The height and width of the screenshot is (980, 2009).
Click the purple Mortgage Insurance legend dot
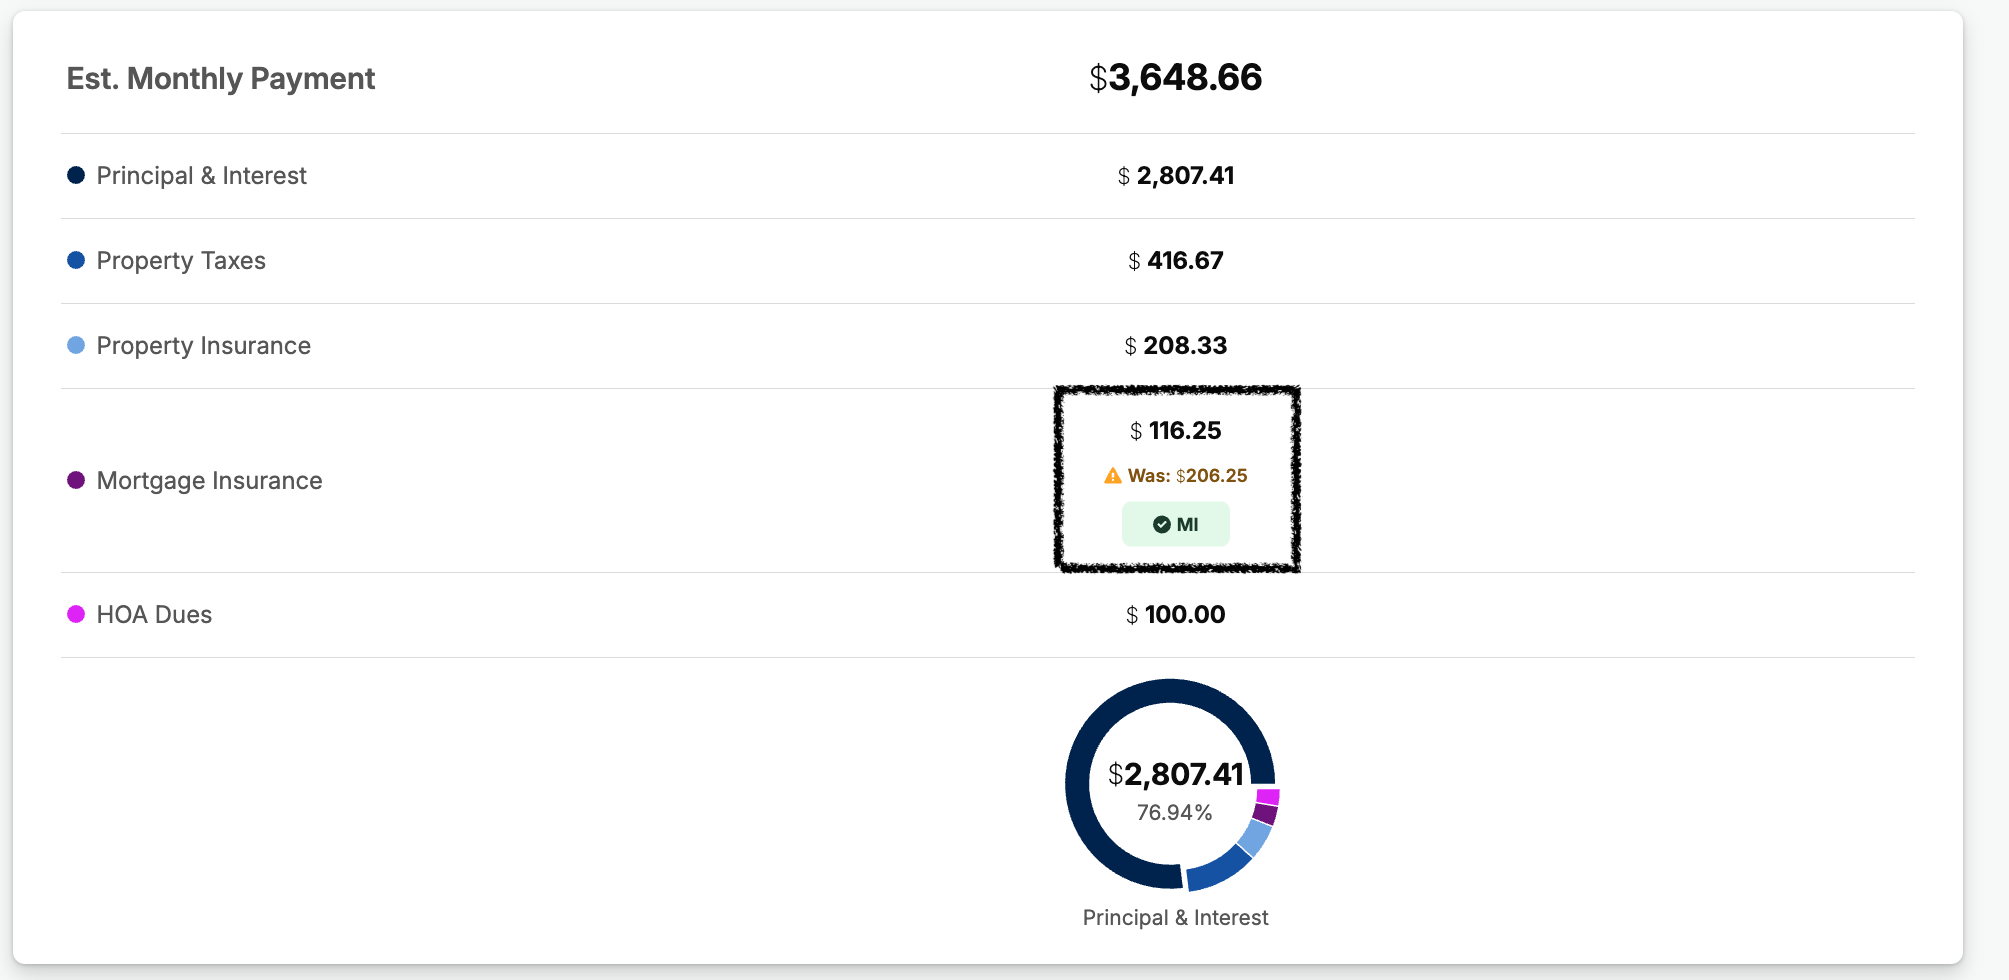(76, 481)
